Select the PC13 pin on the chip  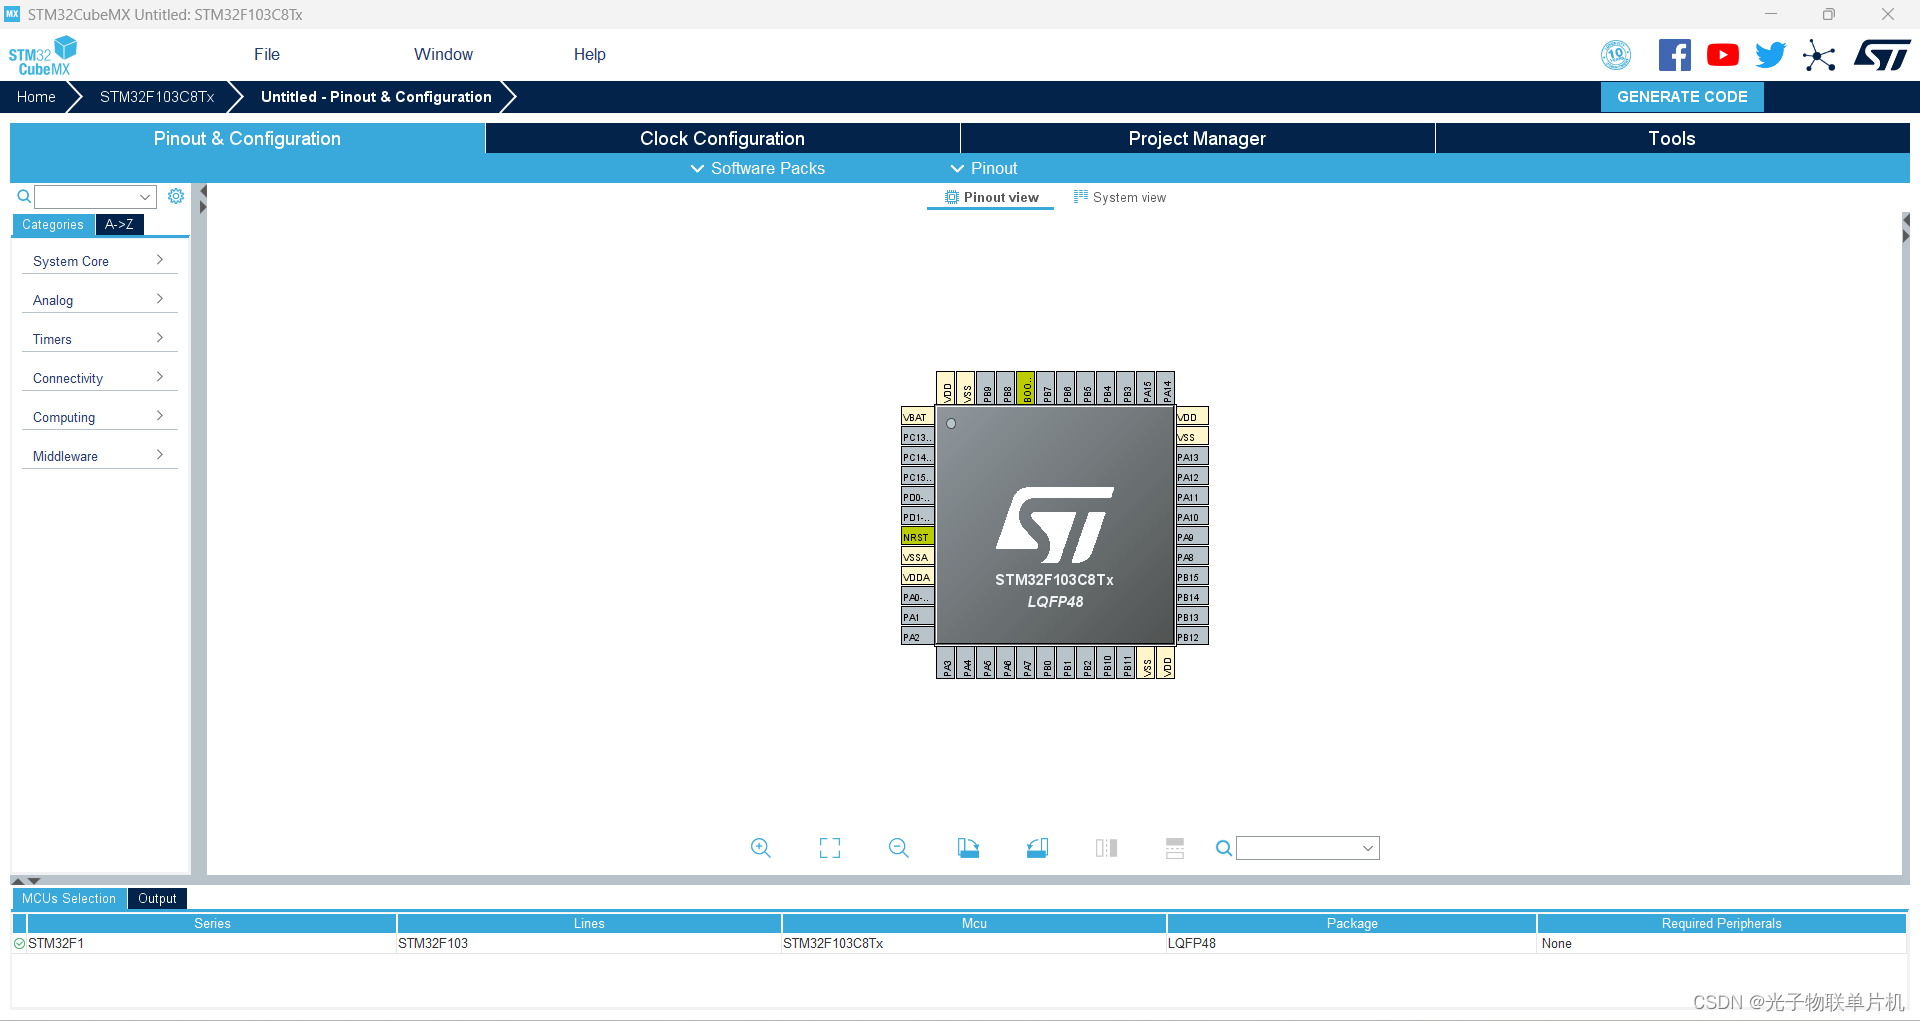(917, 437)
